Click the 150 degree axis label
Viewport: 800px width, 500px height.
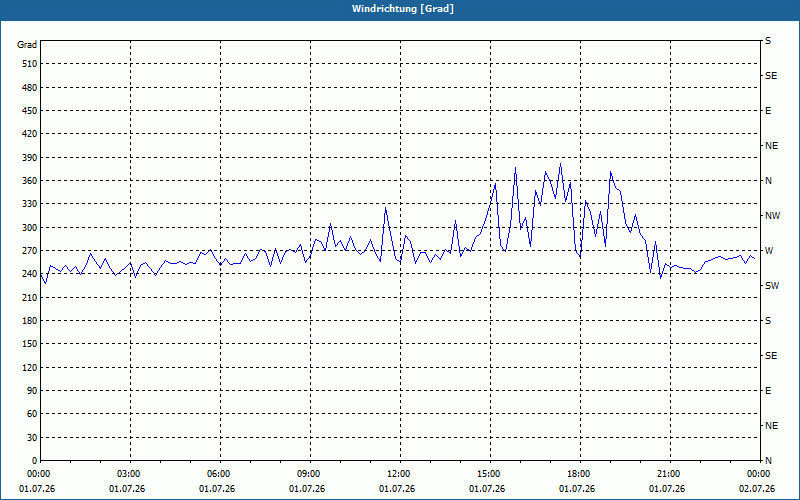[x=30, y=344]
